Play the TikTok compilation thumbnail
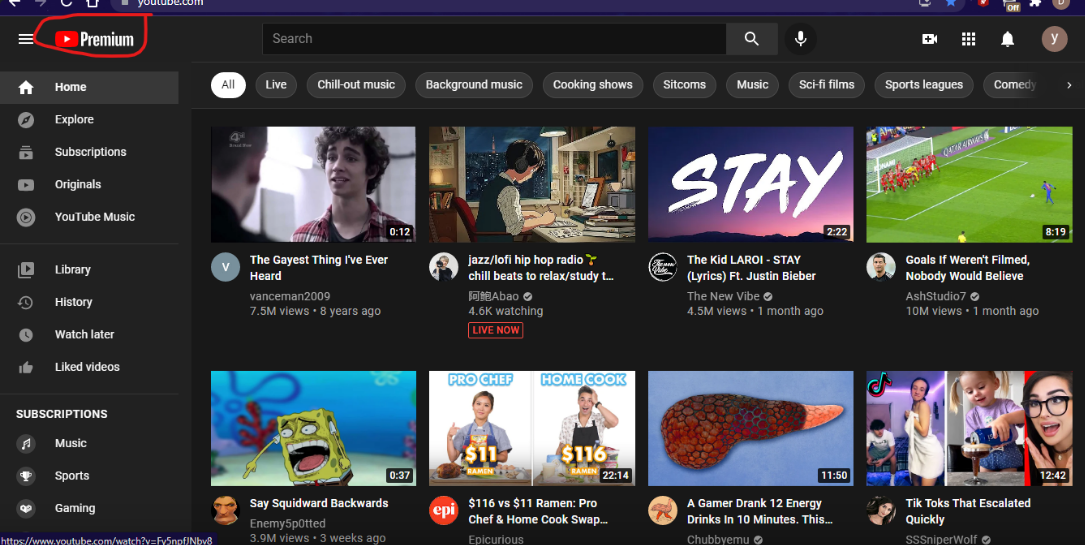 [969, 428]
